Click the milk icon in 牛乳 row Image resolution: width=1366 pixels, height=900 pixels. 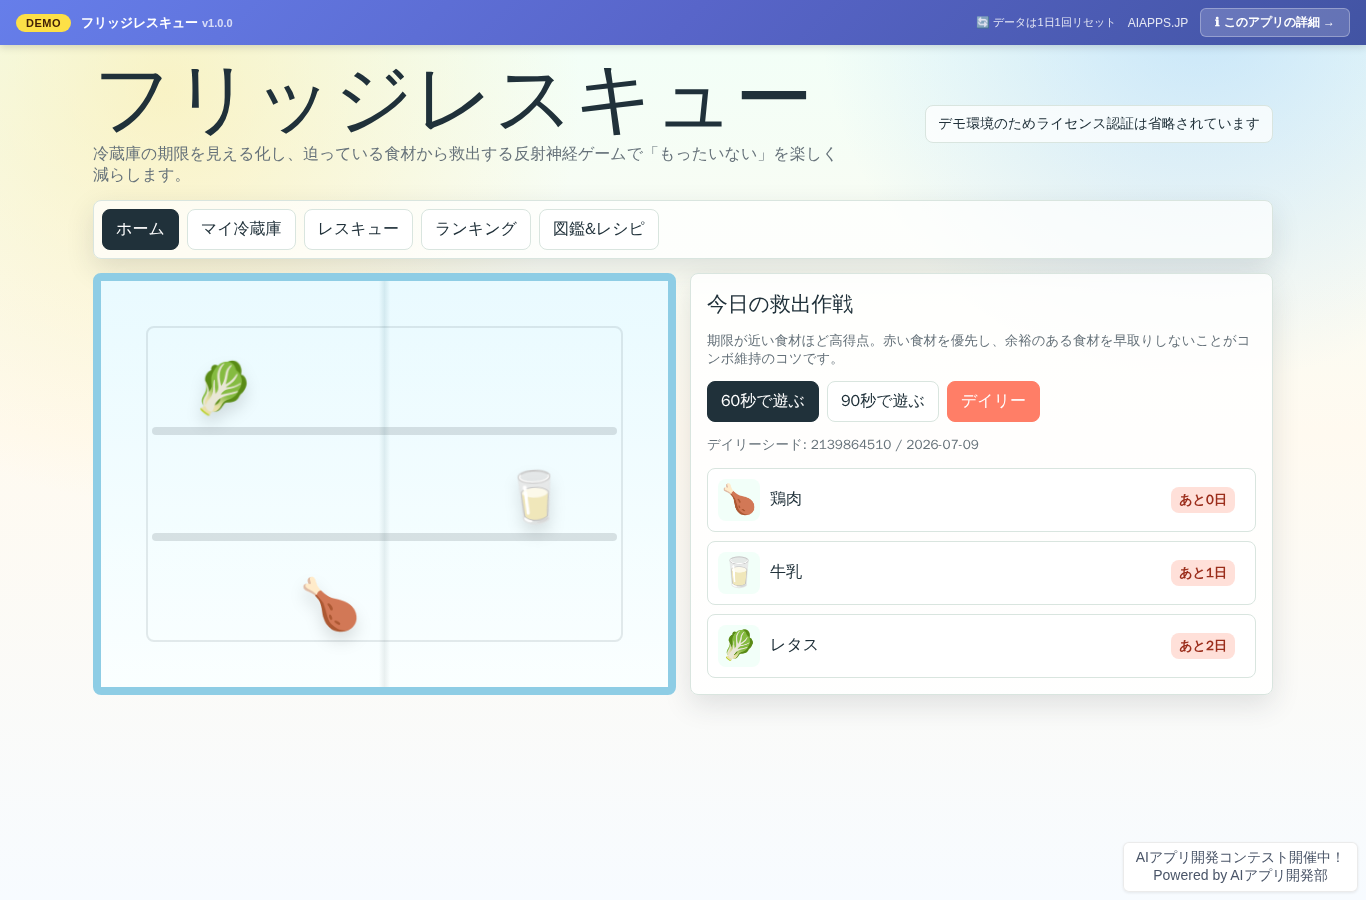pos(739,573)
